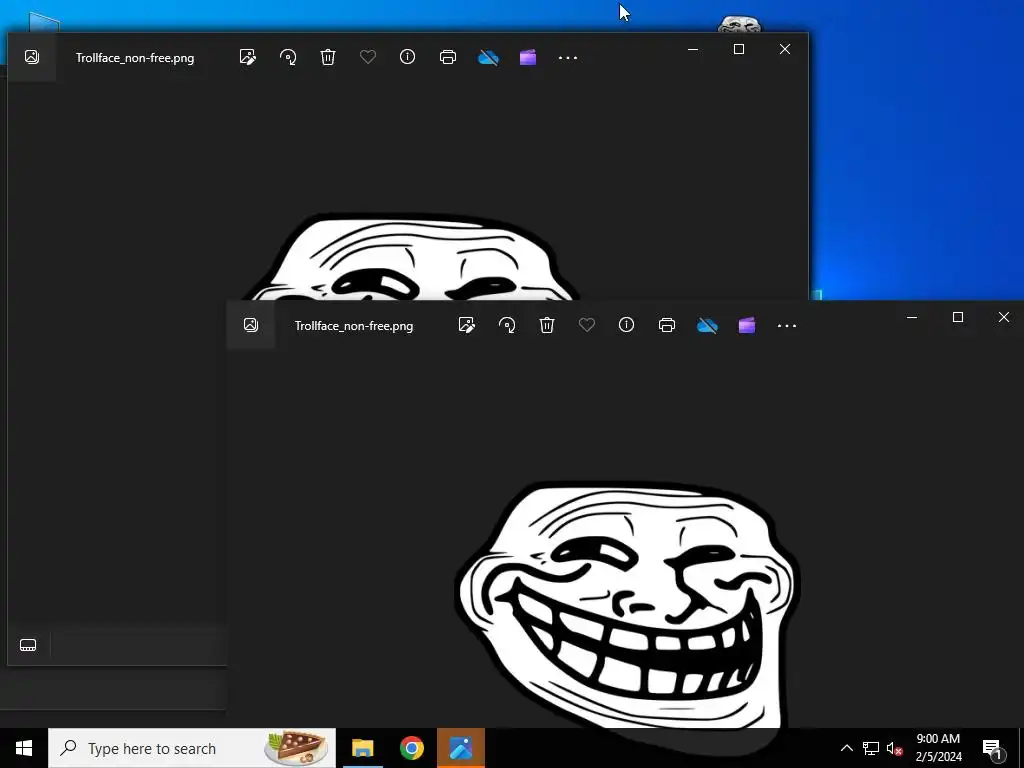1024x768 pixels.
Task: Open the 9:00 AM clock and date
Action: [x=938, y=748]
